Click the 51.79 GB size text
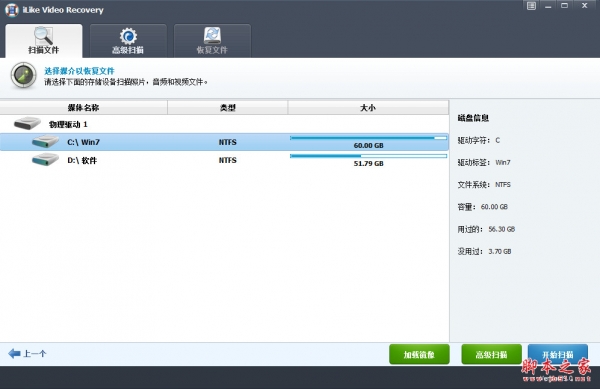600x389 pixels. [x=368, y=163]
